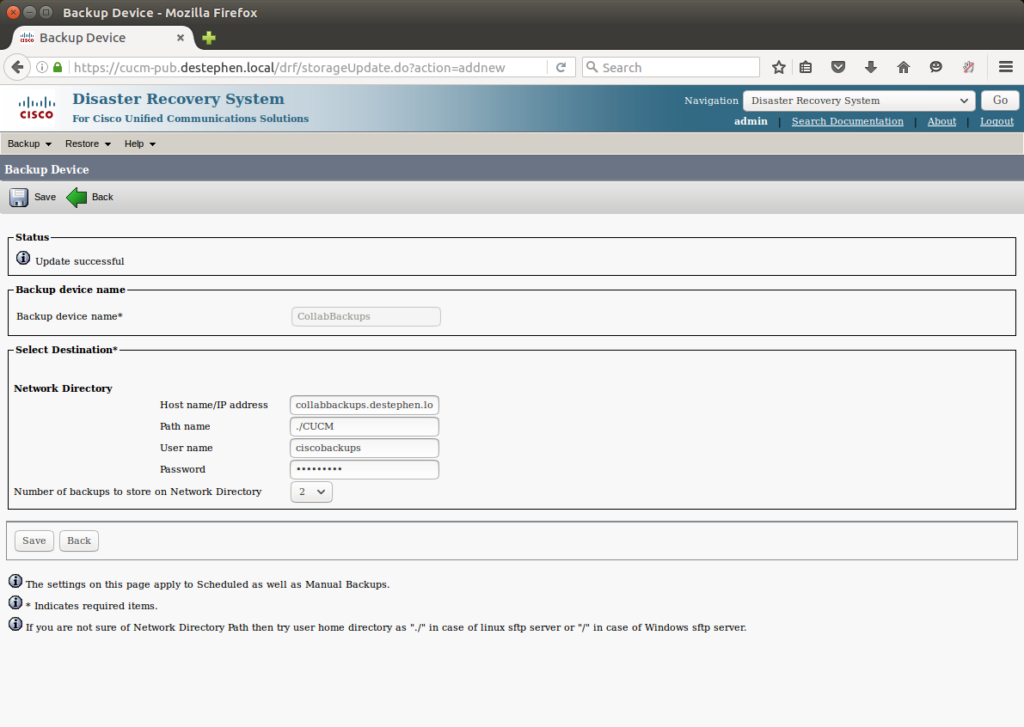Reload the page with the refresh icon
The width and height of the screenshot is (1024, 727).
560,67
